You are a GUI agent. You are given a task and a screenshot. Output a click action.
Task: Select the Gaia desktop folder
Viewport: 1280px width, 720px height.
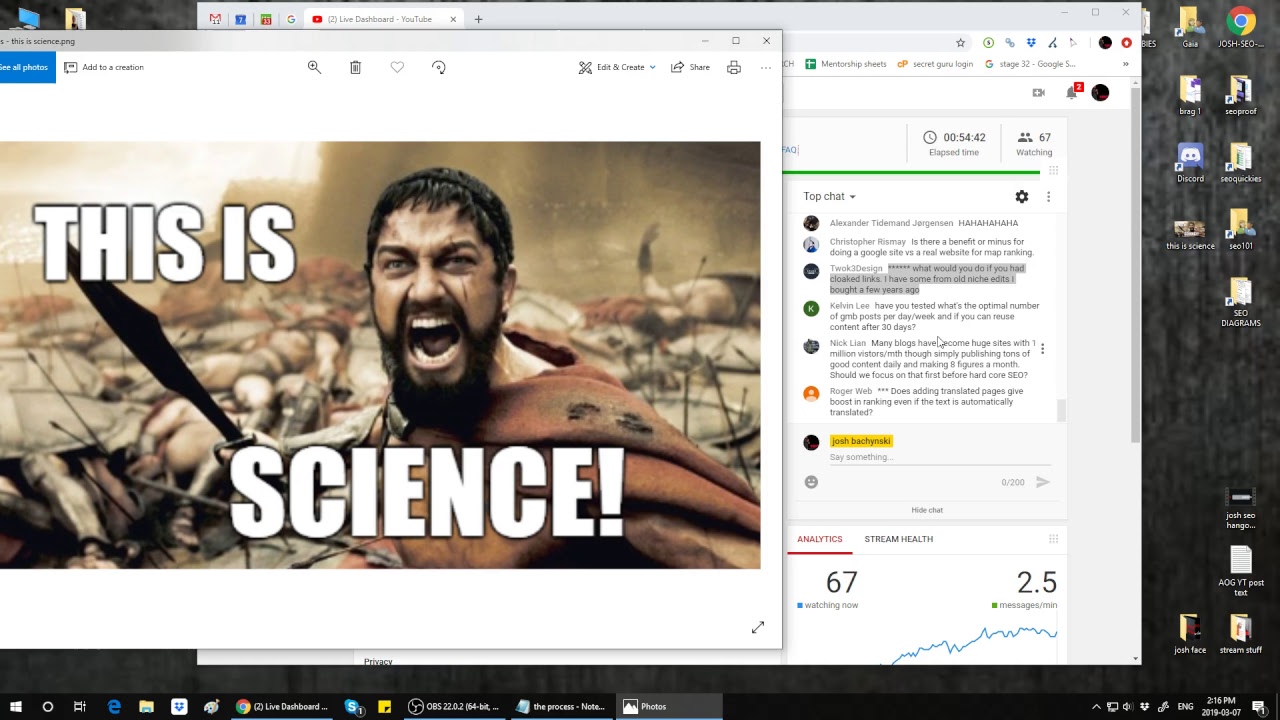pyautogui.click(x=1190, y=27)
